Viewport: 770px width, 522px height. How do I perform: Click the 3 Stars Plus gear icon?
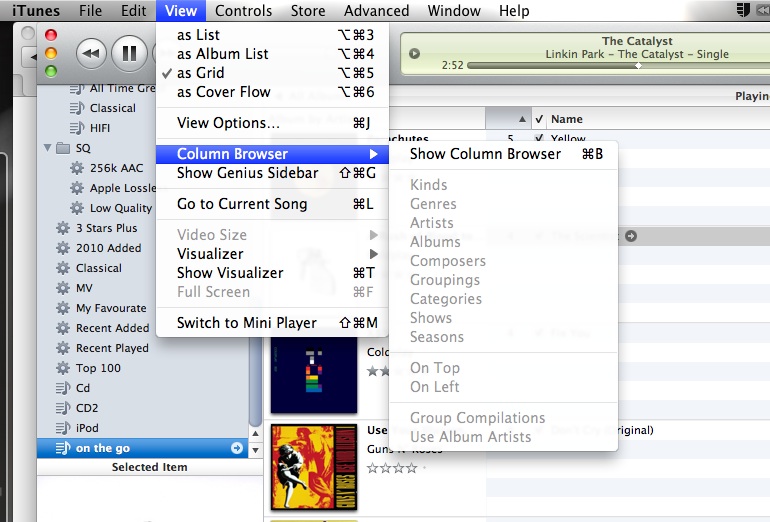[63, 228]
